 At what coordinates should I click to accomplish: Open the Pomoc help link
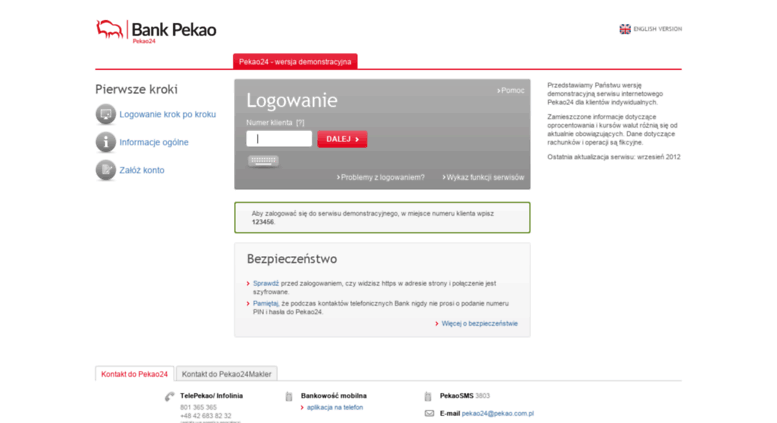pyautogui.click(x=511, y=91)
